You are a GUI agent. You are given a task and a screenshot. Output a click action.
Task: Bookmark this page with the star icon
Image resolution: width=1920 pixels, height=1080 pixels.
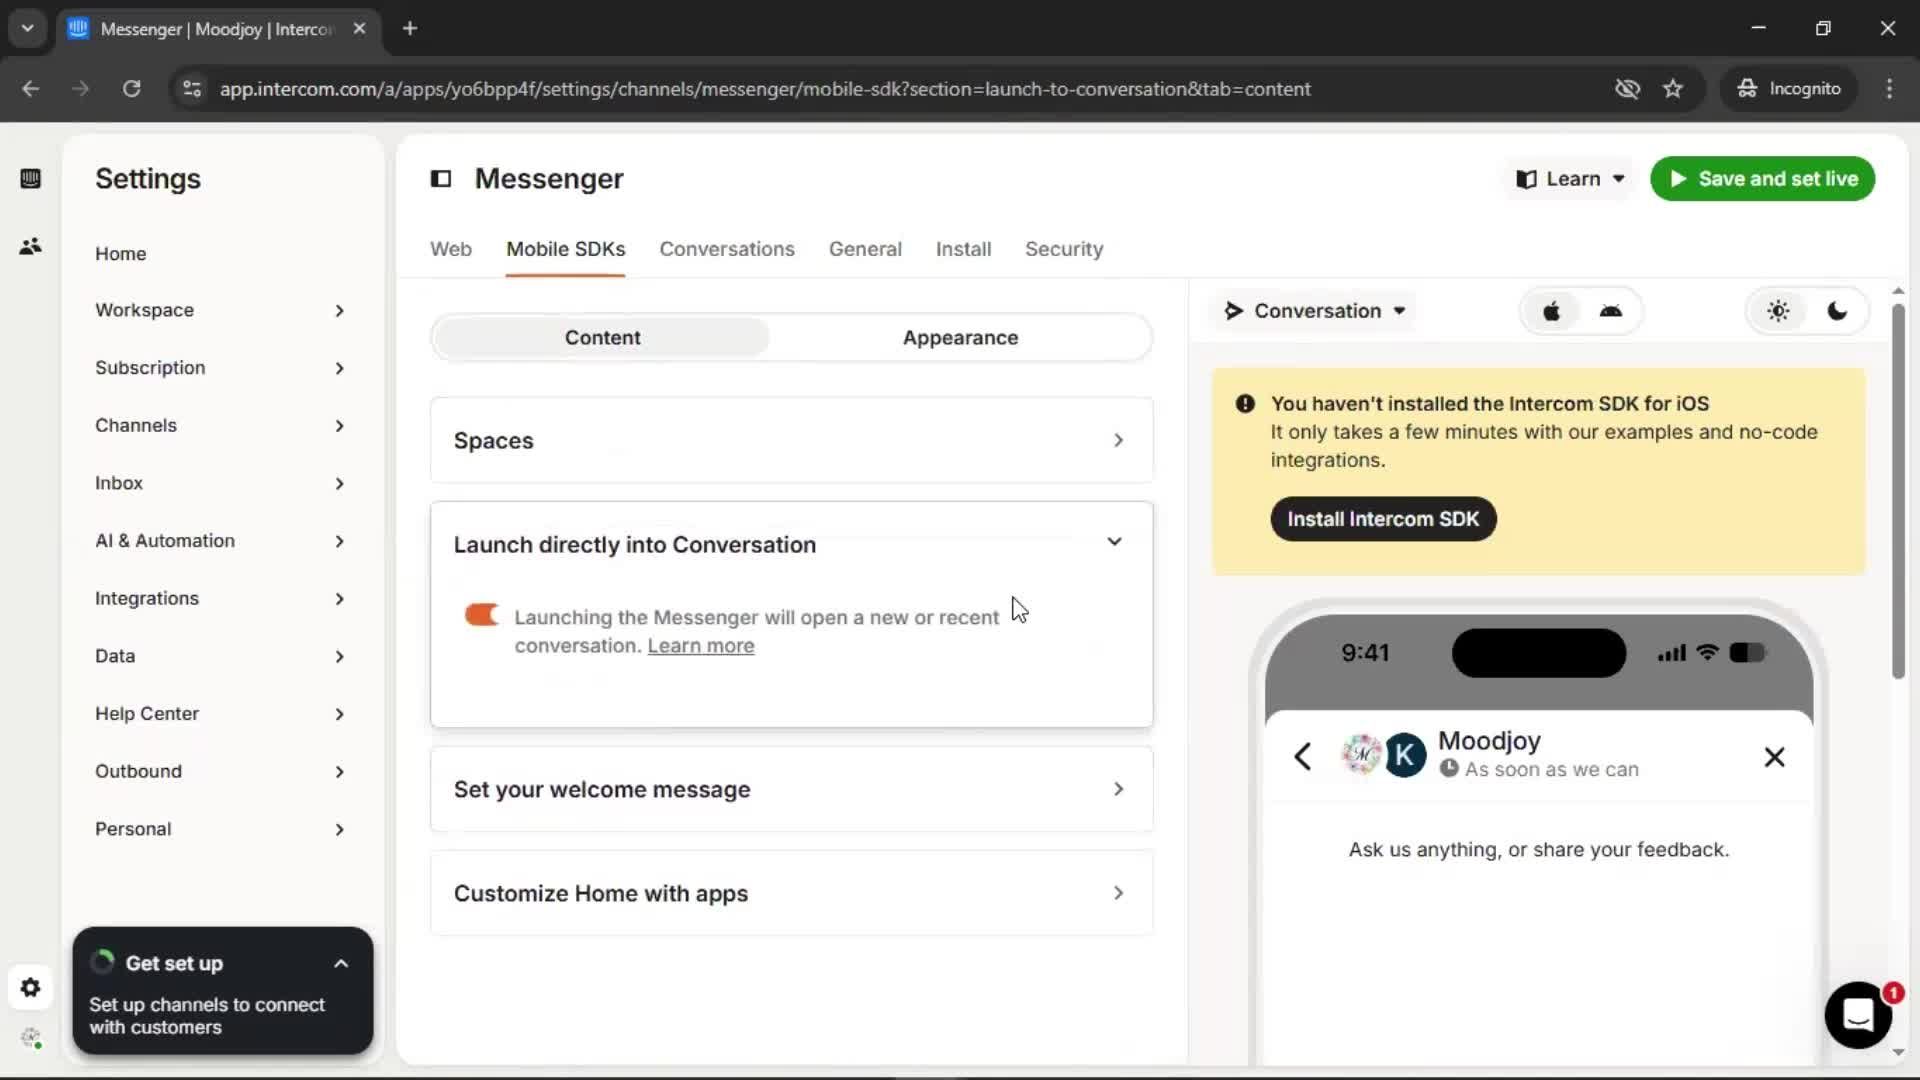pos(1673,89)
